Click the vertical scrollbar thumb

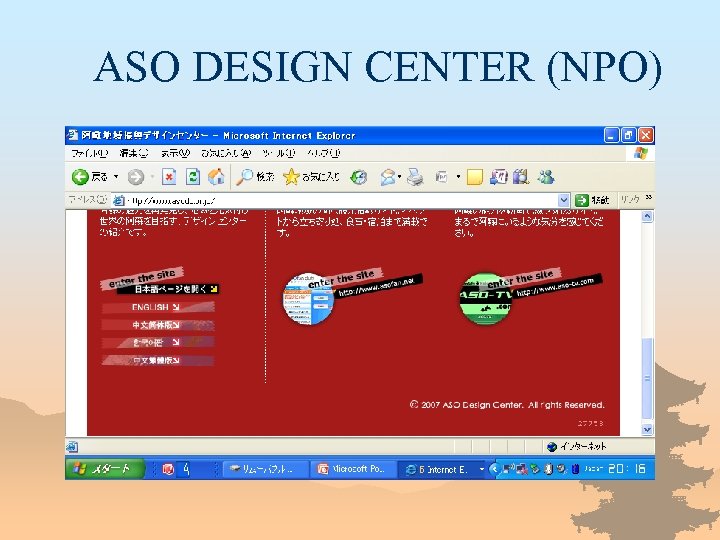coord(647,378)
